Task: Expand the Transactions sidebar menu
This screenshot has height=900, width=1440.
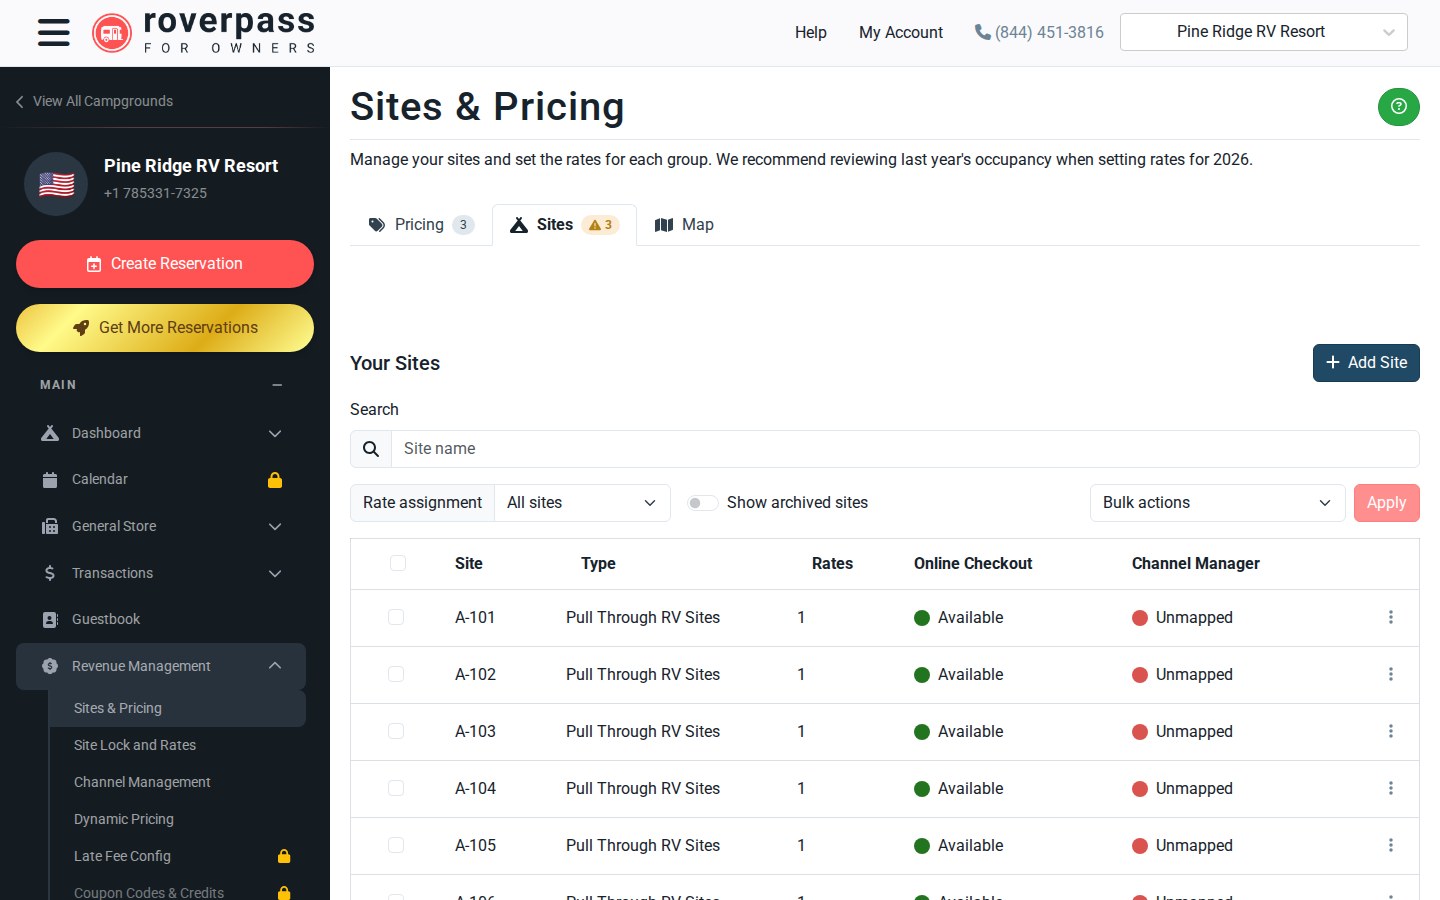Action: [160, 573]
